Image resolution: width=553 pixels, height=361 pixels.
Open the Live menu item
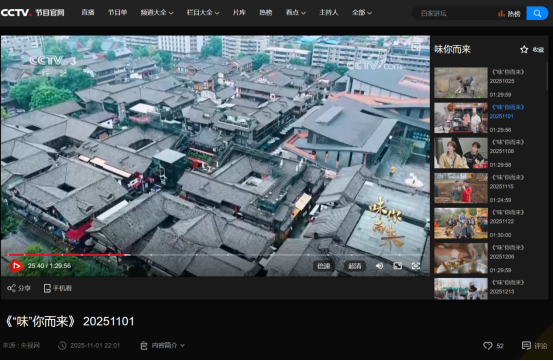tap(88, 13)
